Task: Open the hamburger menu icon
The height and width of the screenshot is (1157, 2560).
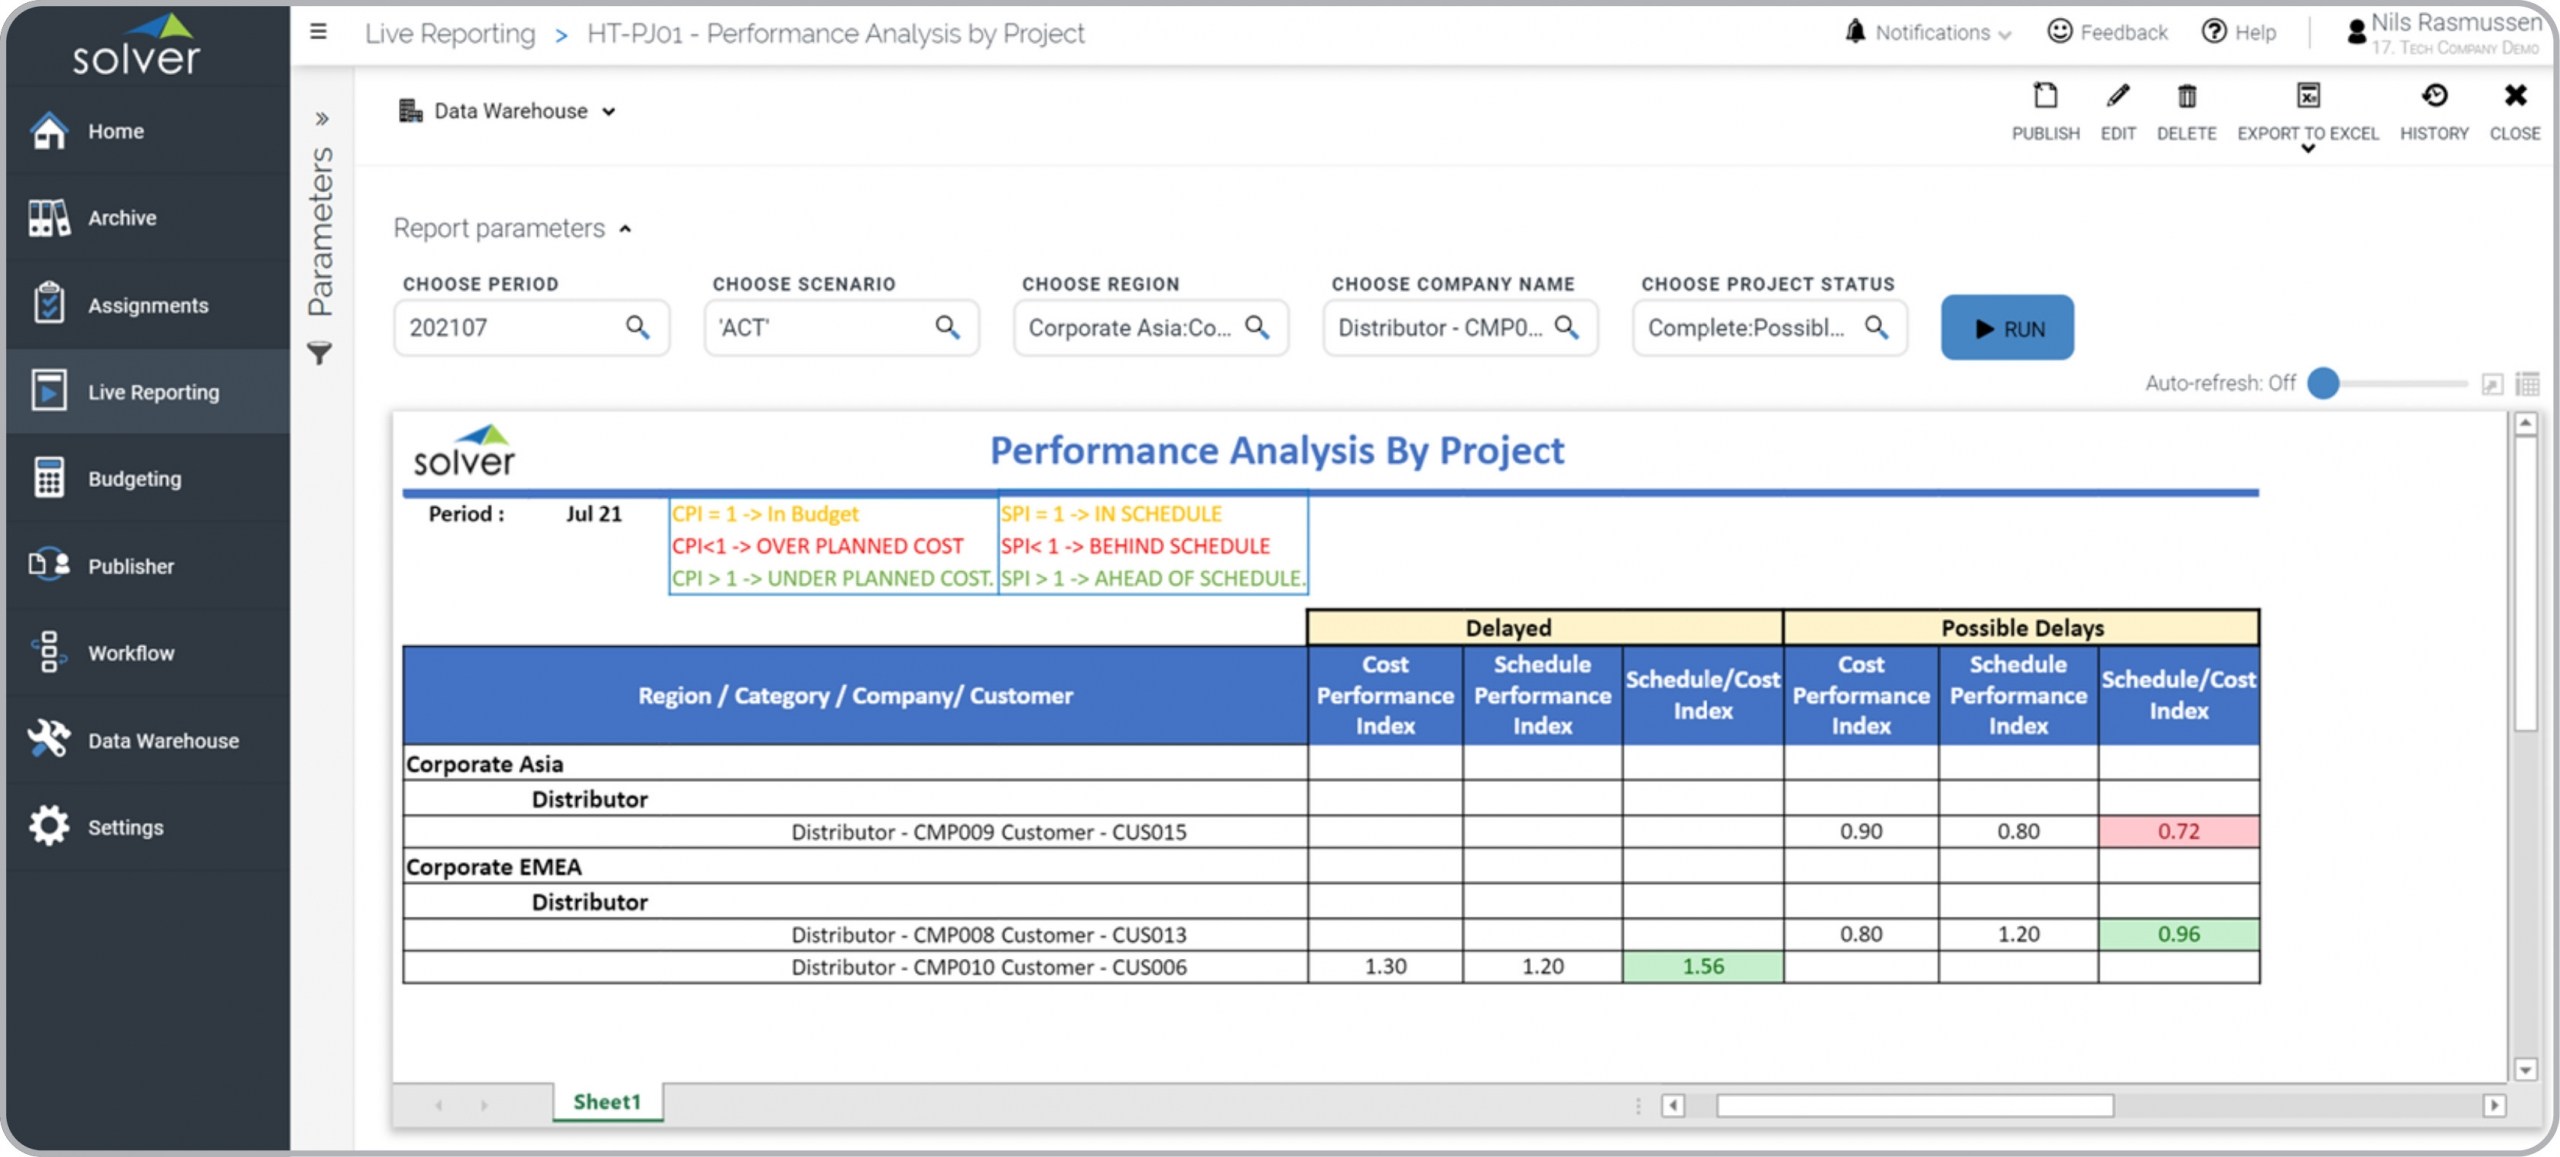Action: click(x=318, y=32)
